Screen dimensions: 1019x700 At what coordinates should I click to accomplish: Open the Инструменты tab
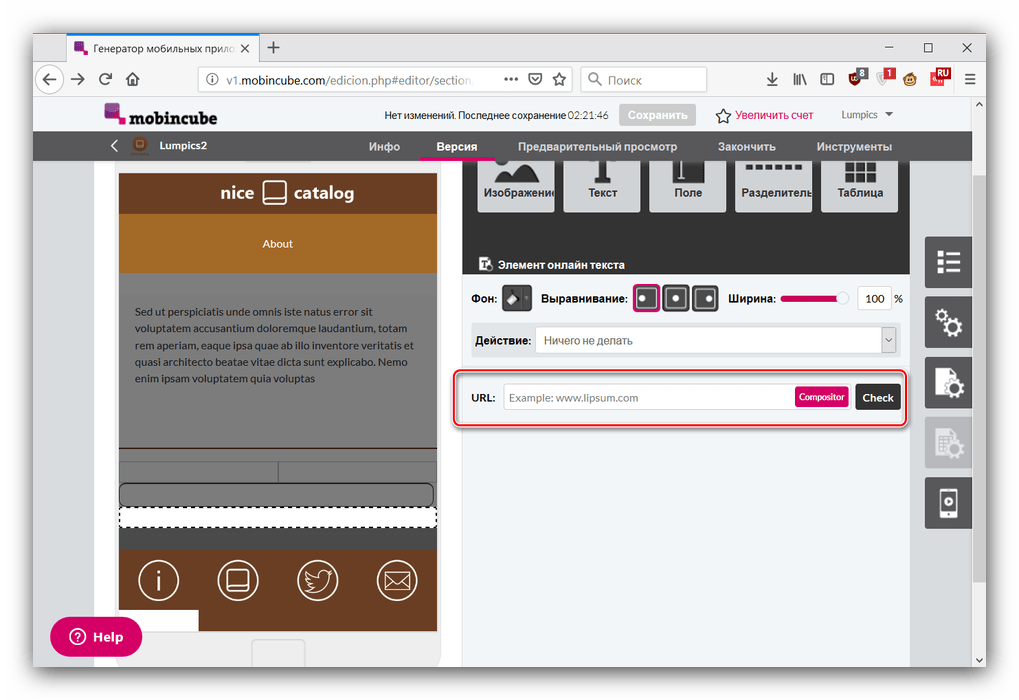pos(854,146)
